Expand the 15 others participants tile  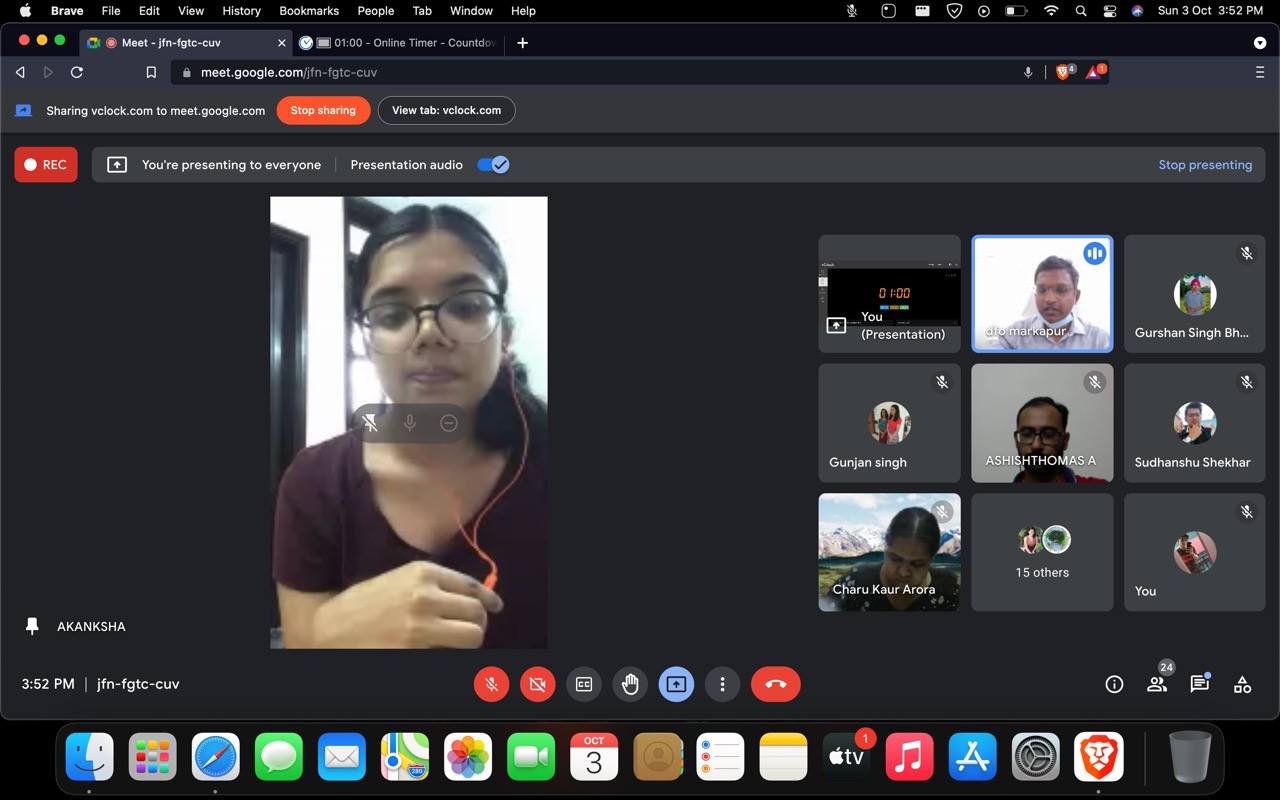coord(1042,552)
